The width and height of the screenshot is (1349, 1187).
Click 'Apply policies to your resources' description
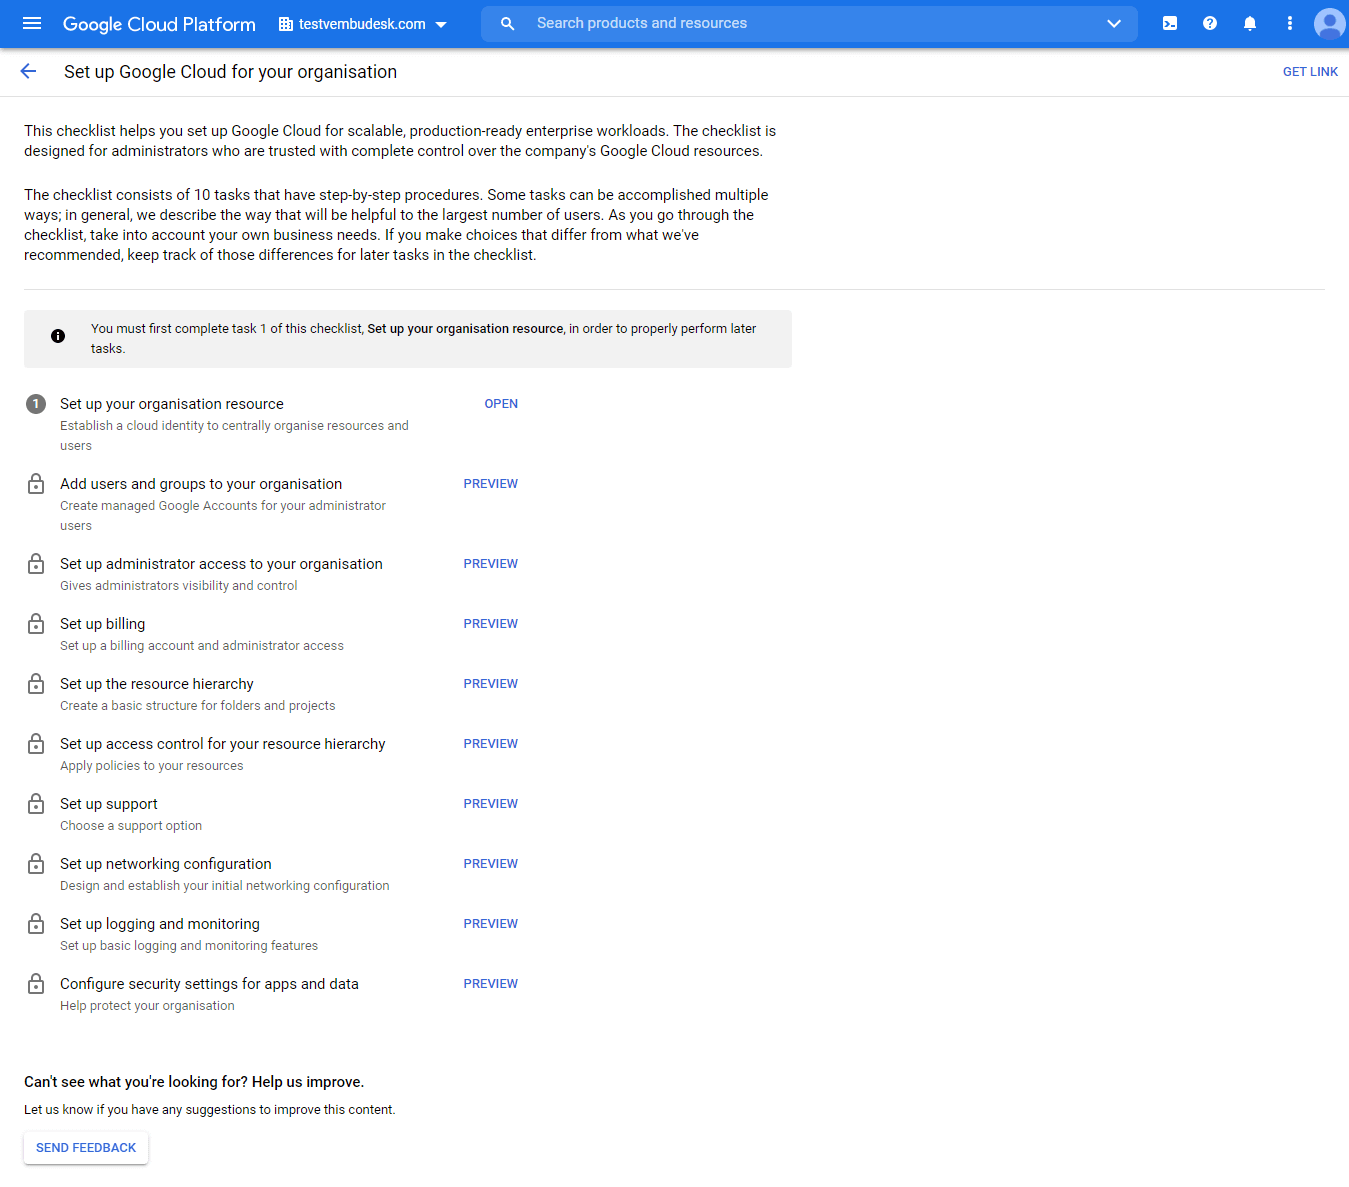152,766
